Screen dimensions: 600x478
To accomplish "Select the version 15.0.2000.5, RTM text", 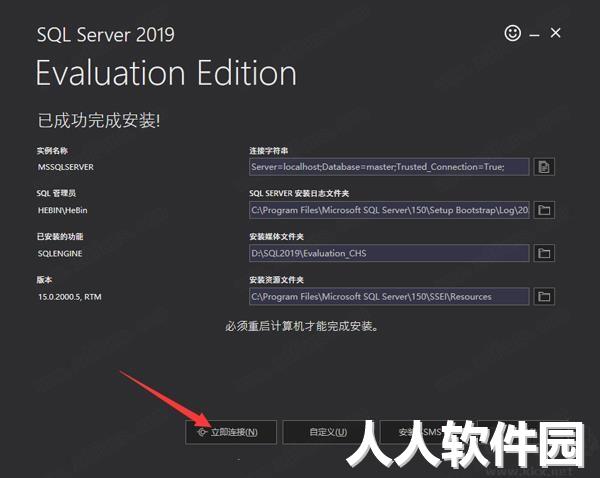I will (70, 297).
